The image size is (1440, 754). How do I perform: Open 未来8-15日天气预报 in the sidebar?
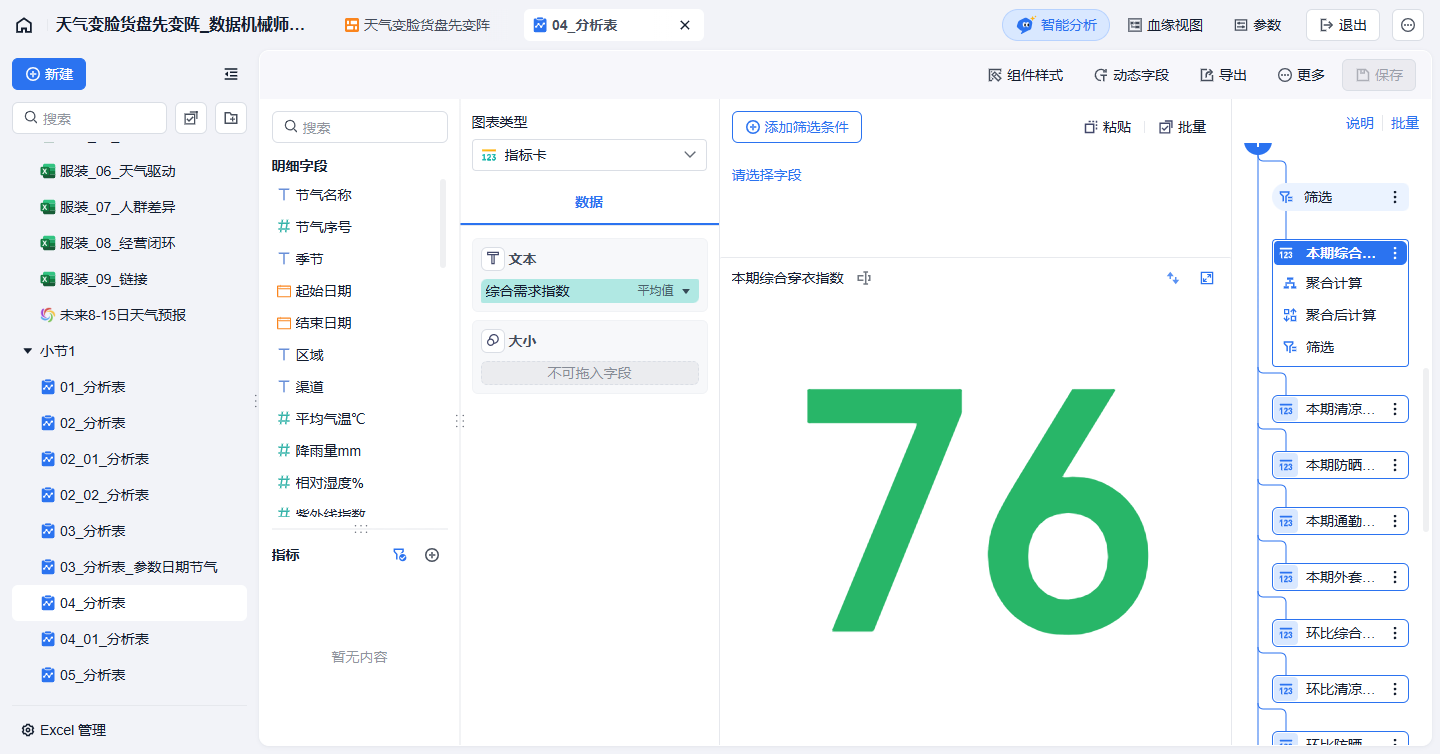129,315
